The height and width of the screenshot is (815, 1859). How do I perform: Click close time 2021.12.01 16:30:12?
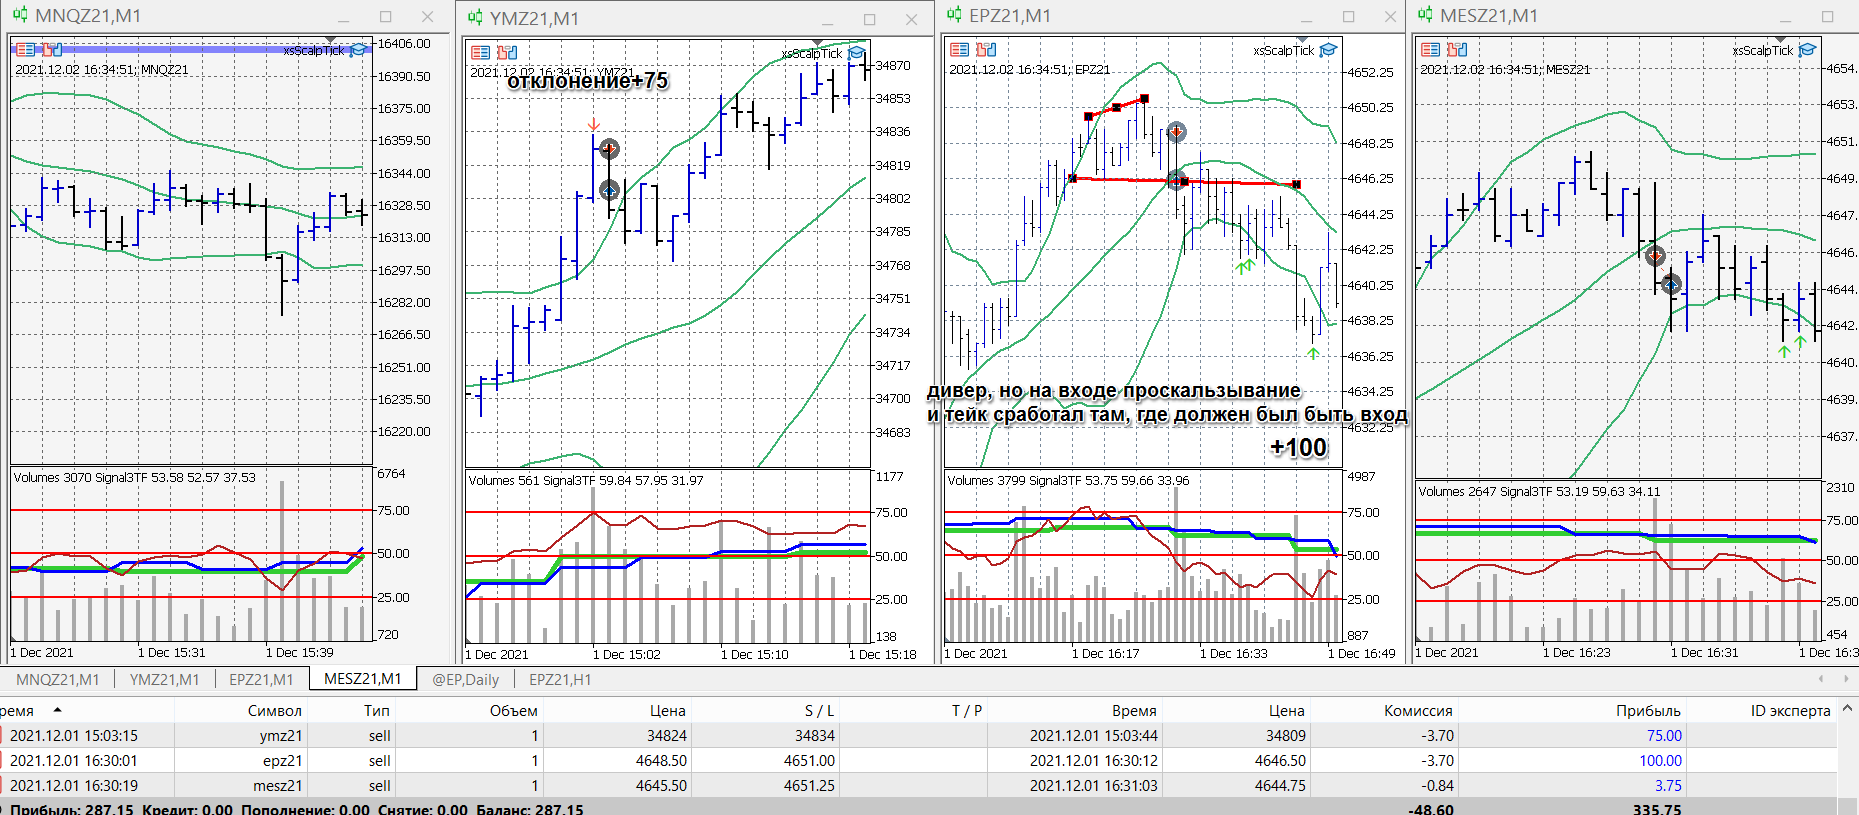pos(1093,760)
